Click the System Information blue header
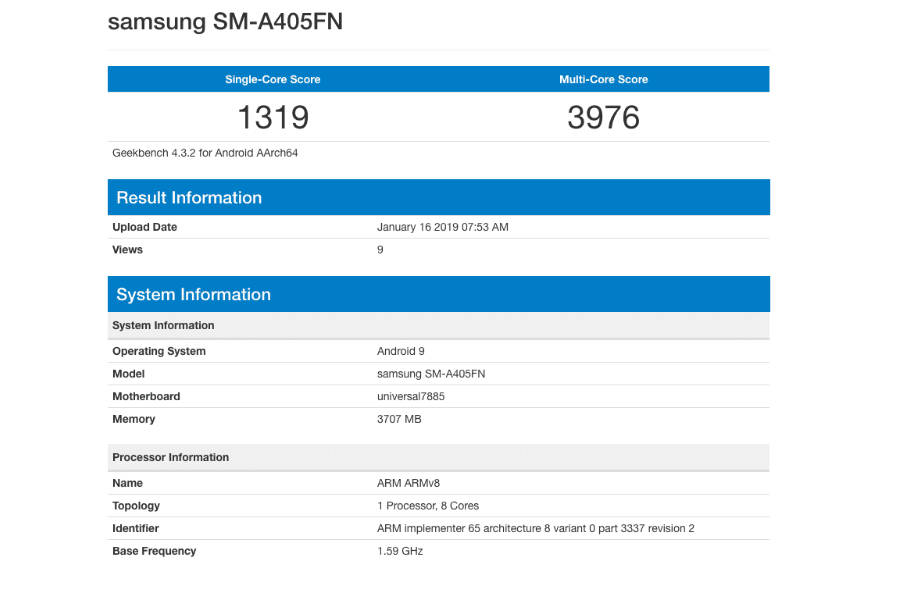900x600 pixels. [x=193, y=294]
